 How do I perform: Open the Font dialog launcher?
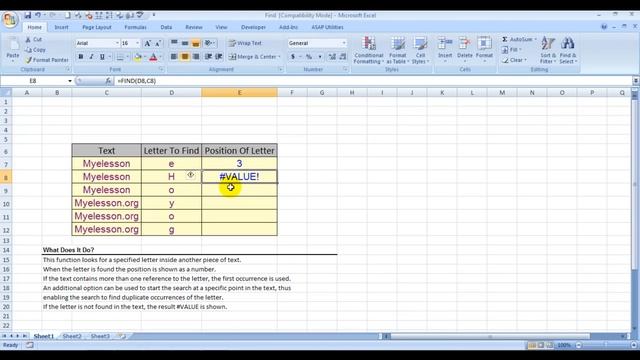point(161,70)
